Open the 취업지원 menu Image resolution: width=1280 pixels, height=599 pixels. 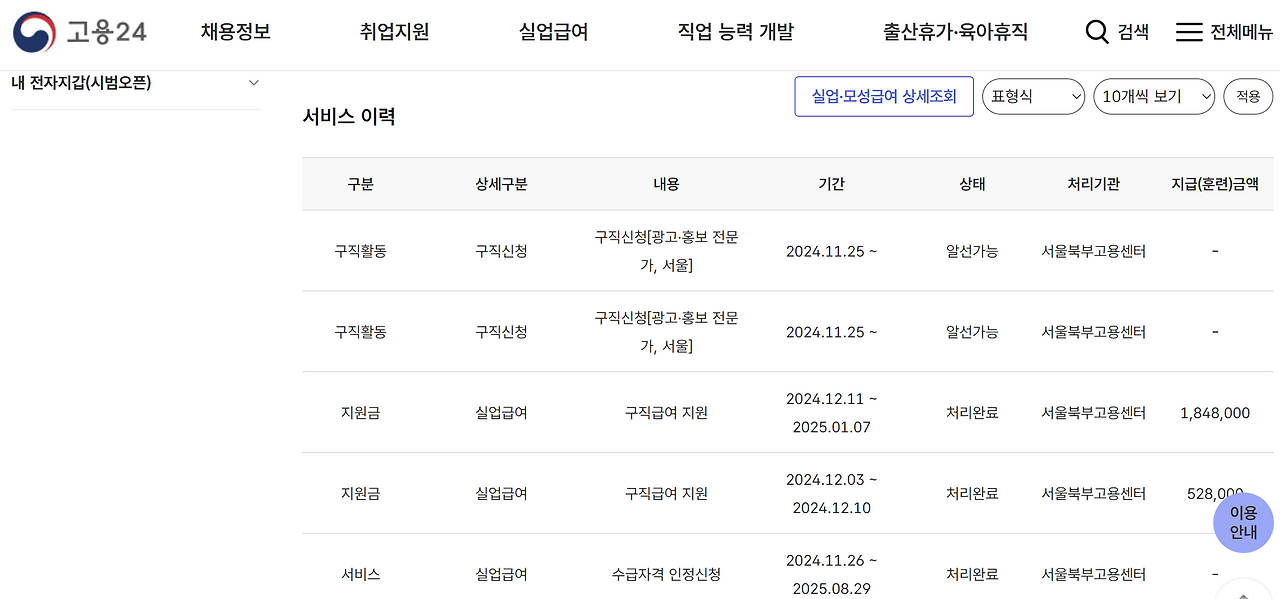pos(395,31)
